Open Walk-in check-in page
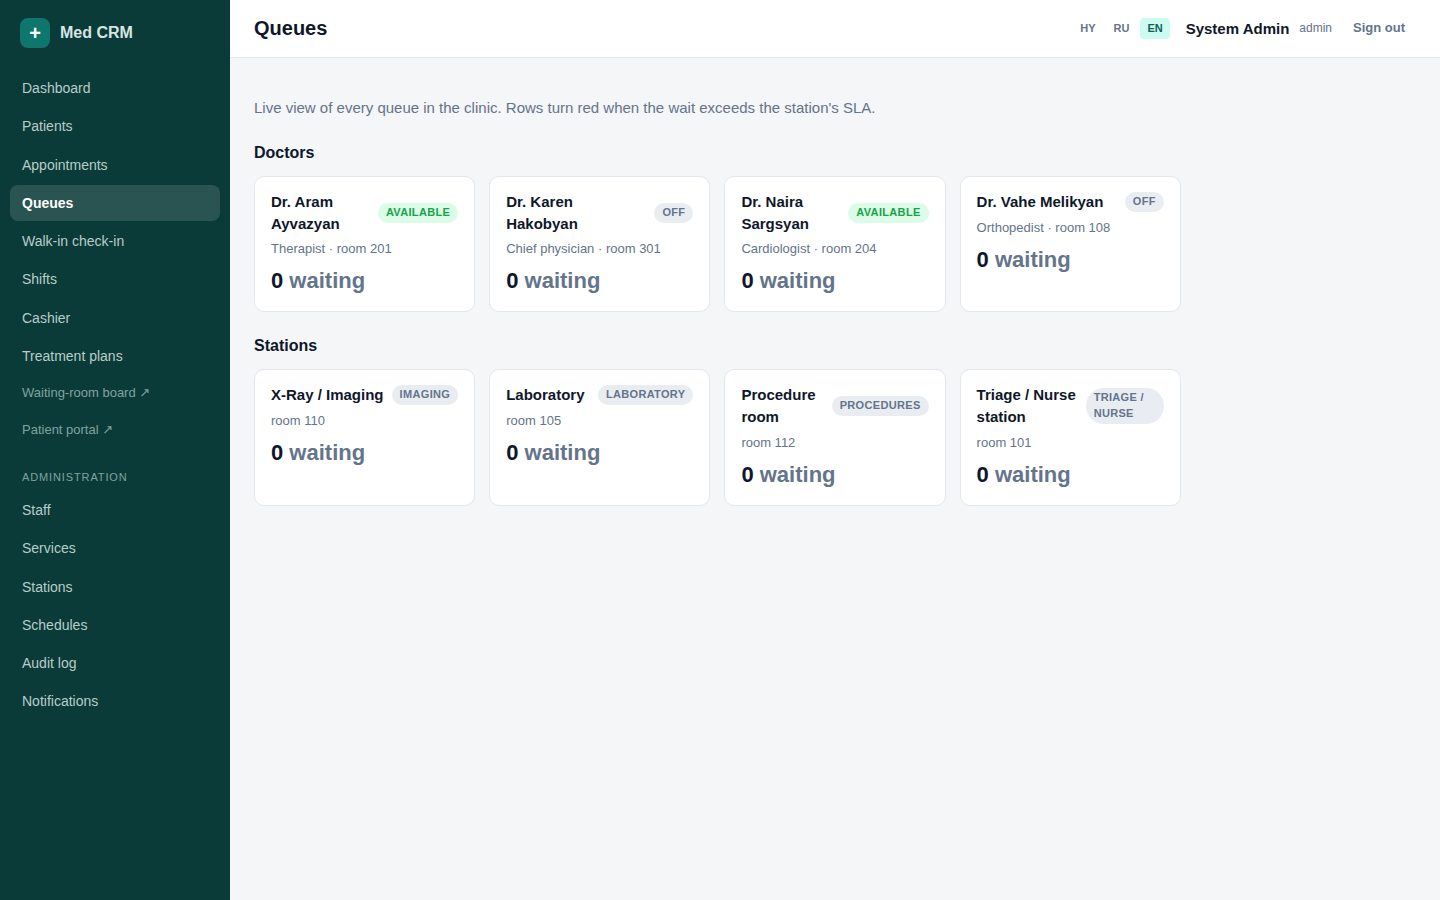The width and height of the screenshot is (1440, 900). [x=115, y=241]
